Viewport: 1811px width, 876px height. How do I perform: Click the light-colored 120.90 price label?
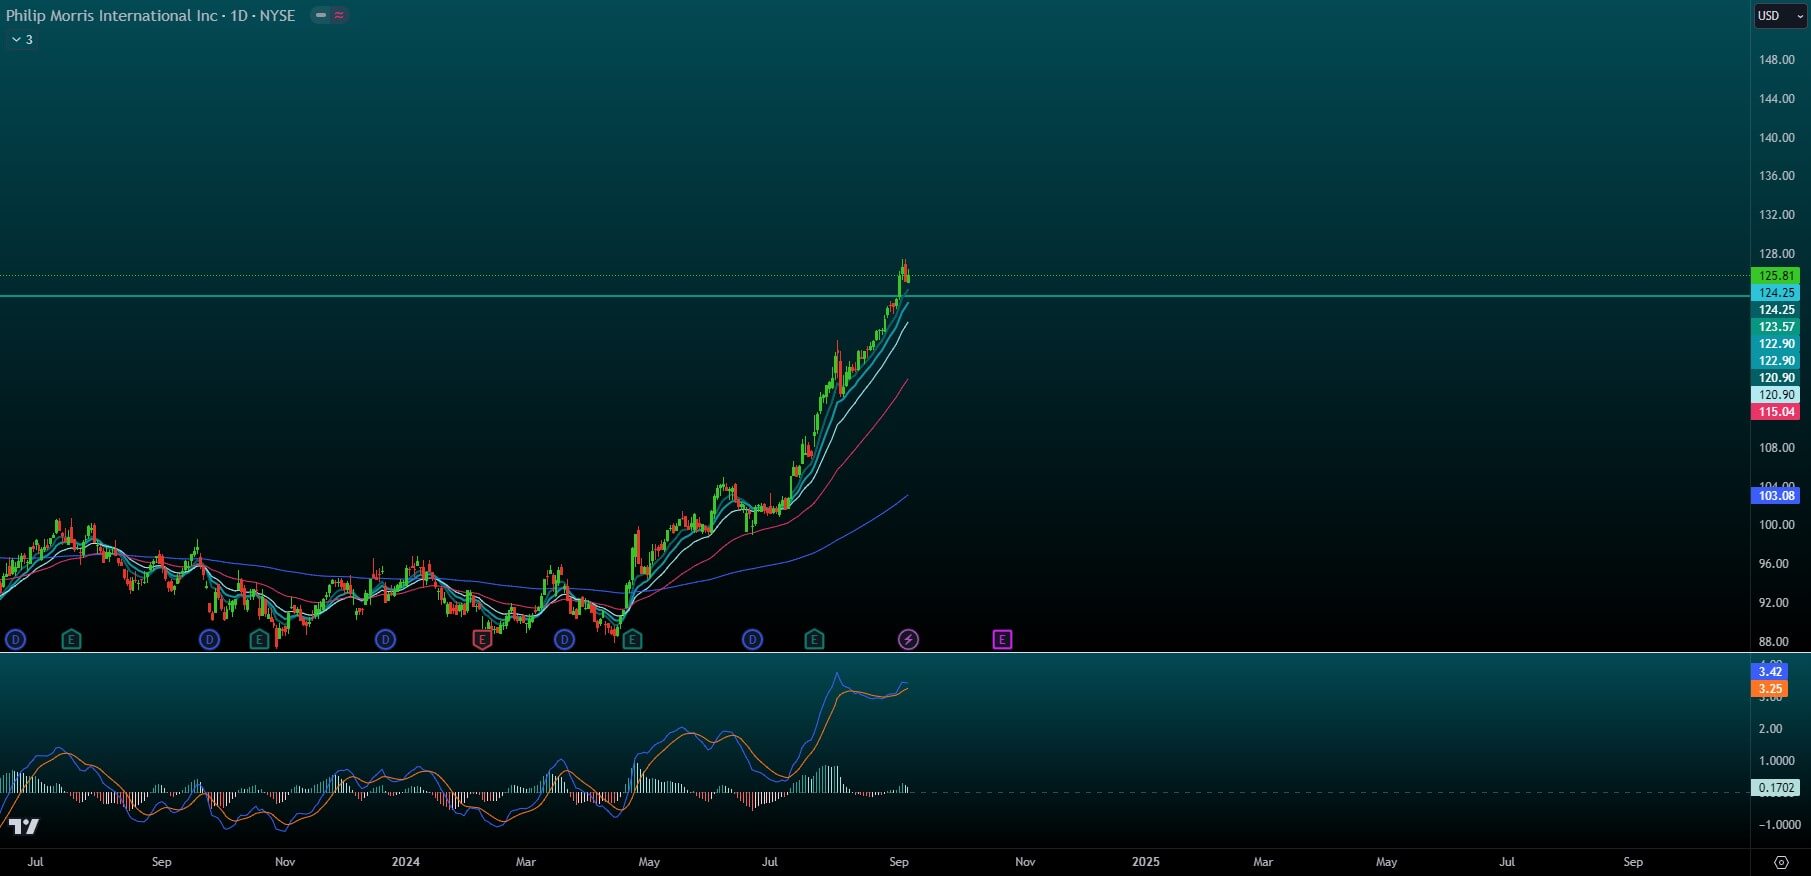point(1776,395)
